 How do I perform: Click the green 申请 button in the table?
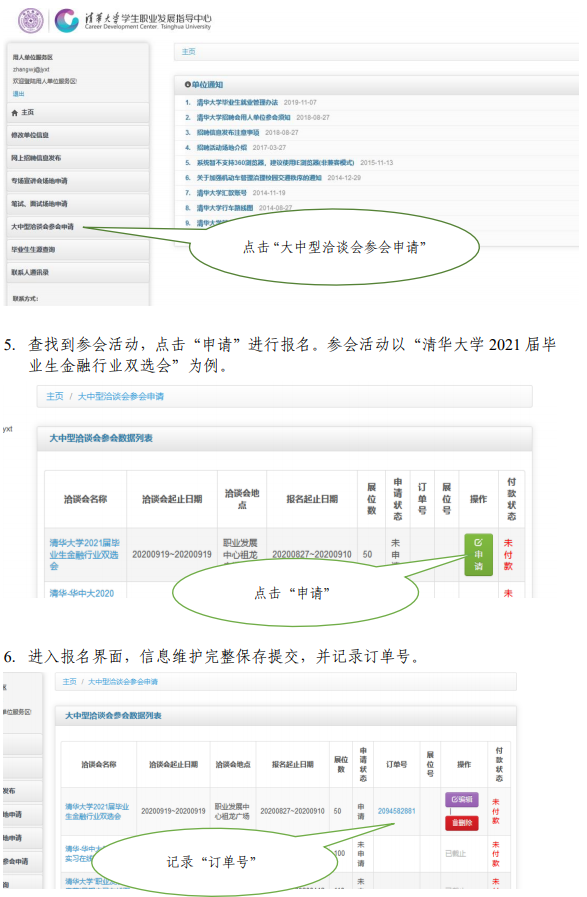(x=478, y=554)
